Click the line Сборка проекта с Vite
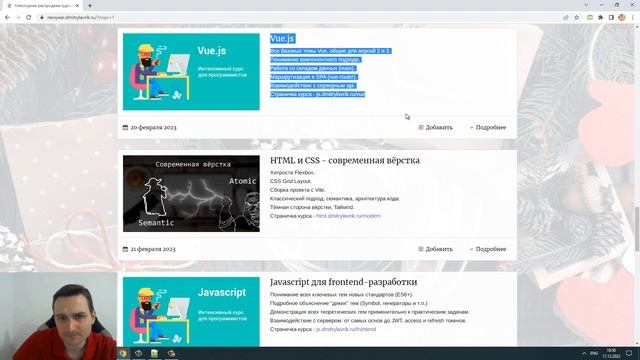Screen dimensions: 640x360 [x=297, y=190]
